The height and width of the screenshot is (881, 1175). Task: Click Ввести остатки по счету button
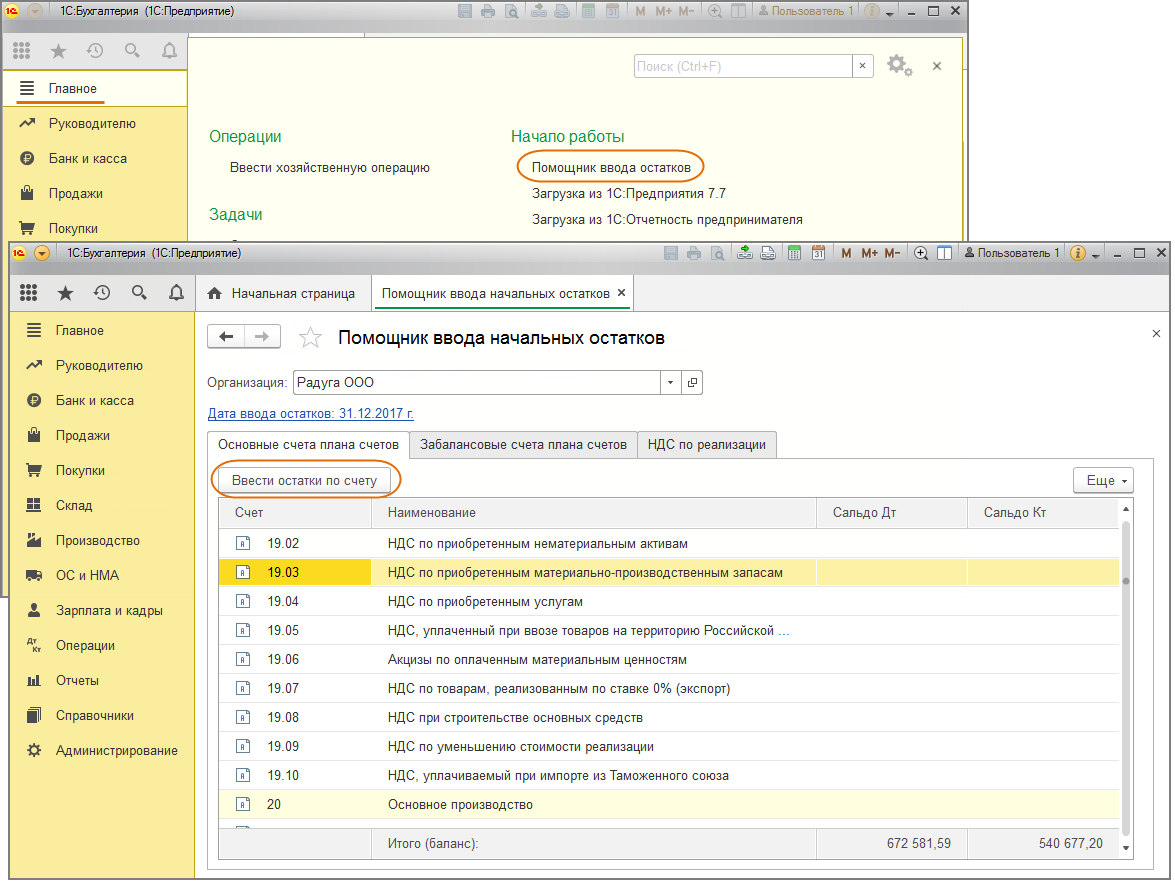(304, 481)
